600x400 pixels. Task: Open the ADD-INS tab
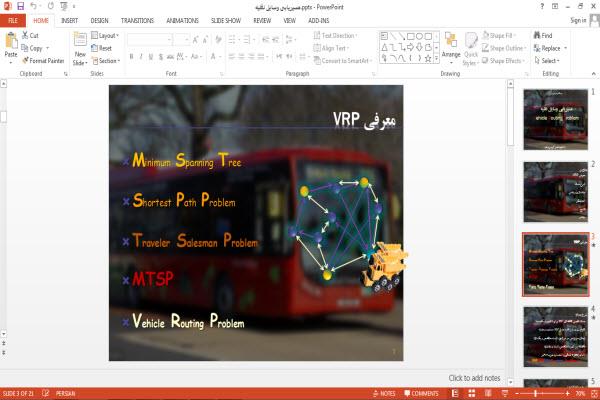pyautogui.click(x=318, y=21)
